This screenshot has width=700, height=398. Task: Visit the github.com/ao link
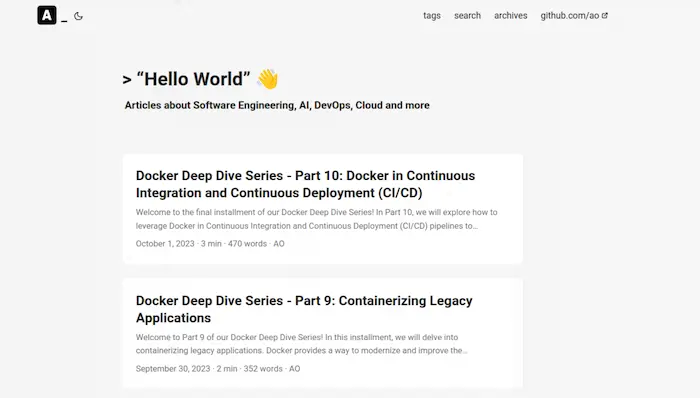point(574,16)
